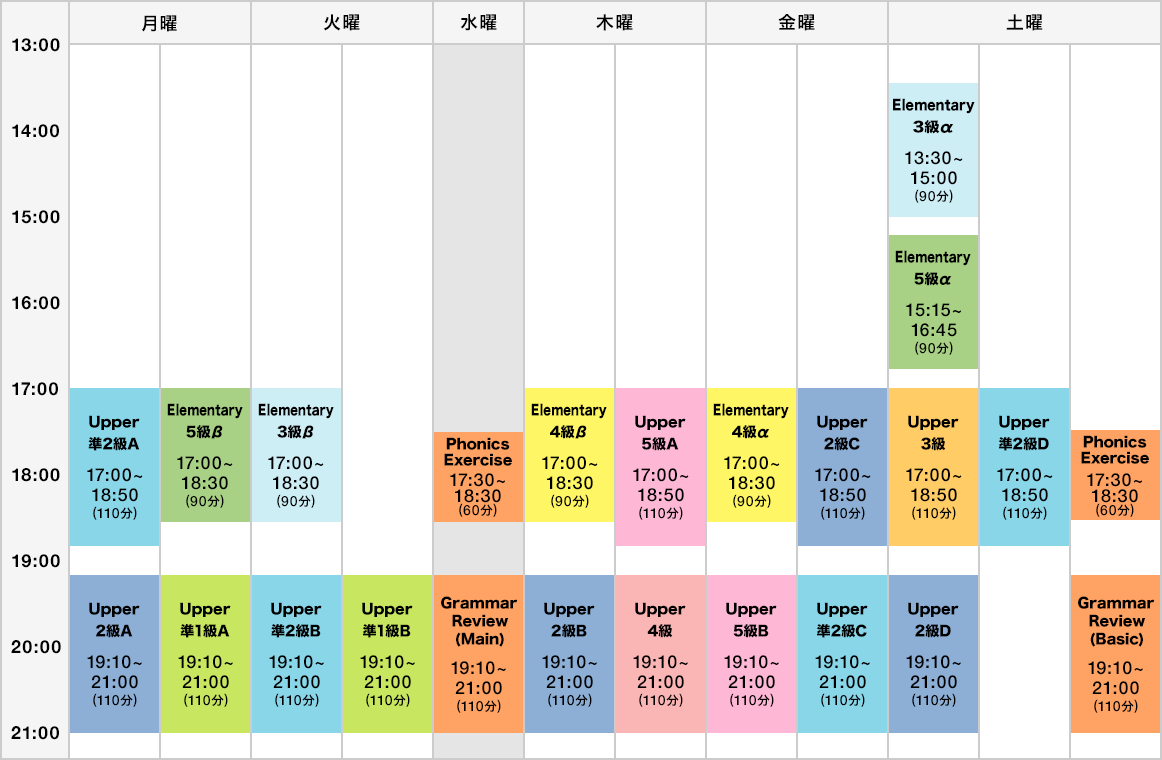This screenshot has height=760, width=1162.
Task: Click the Grammar Review (Main) block
Action: [478, 653]
